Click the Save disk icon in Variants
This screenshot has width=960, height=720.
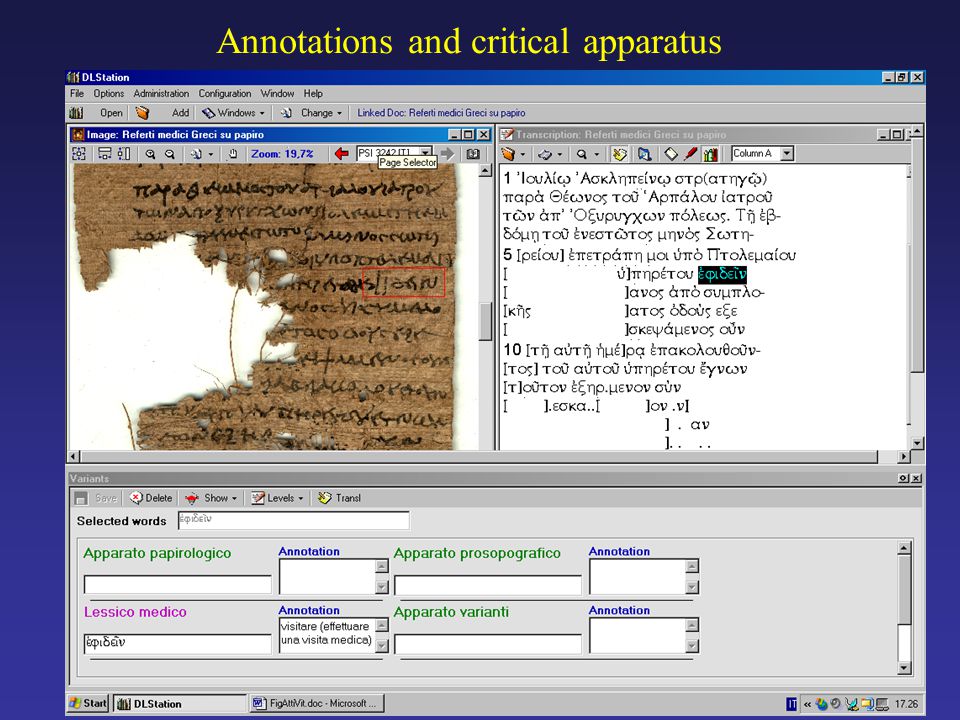81,498
